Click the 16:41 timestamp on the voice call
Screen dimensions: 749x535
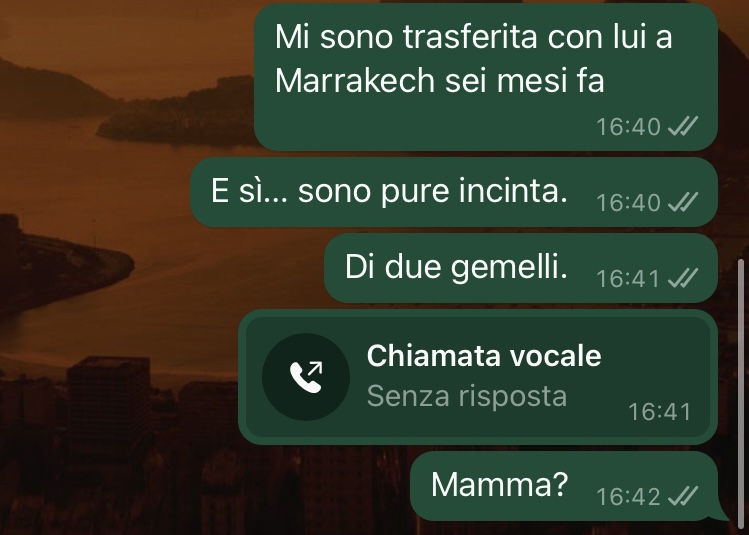(660, 412)
